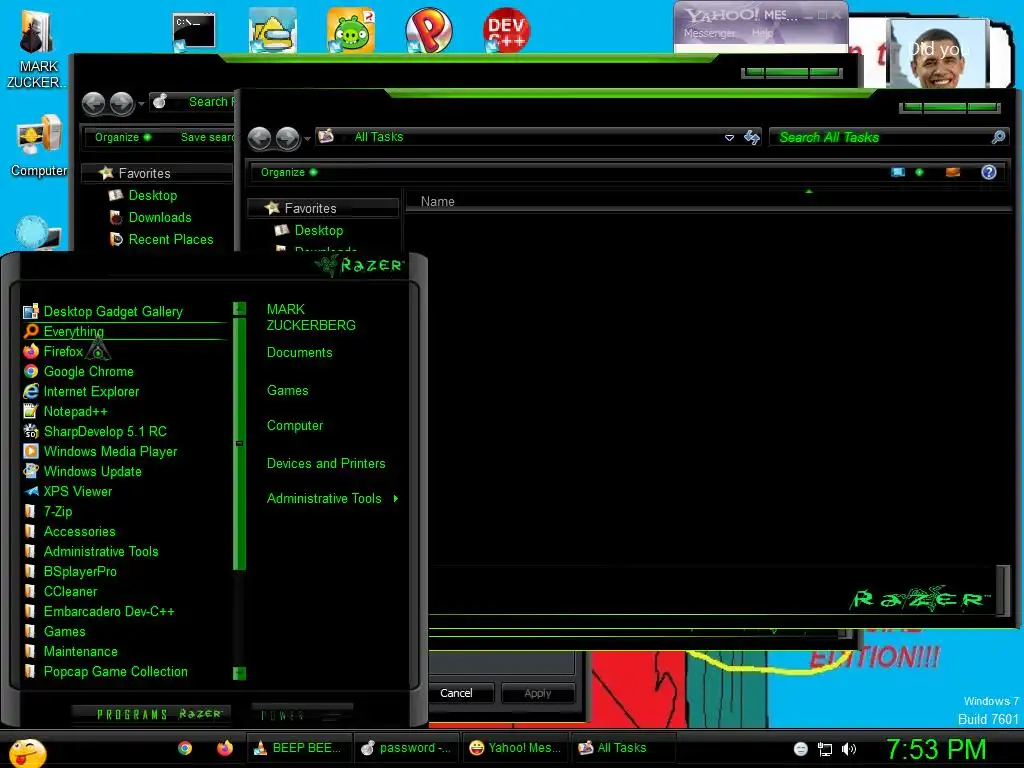Select Desktop under Favorites in All Tasks window
This screenshot has width=1024, height=768.
pyautogui.click(x=319, y=231)
